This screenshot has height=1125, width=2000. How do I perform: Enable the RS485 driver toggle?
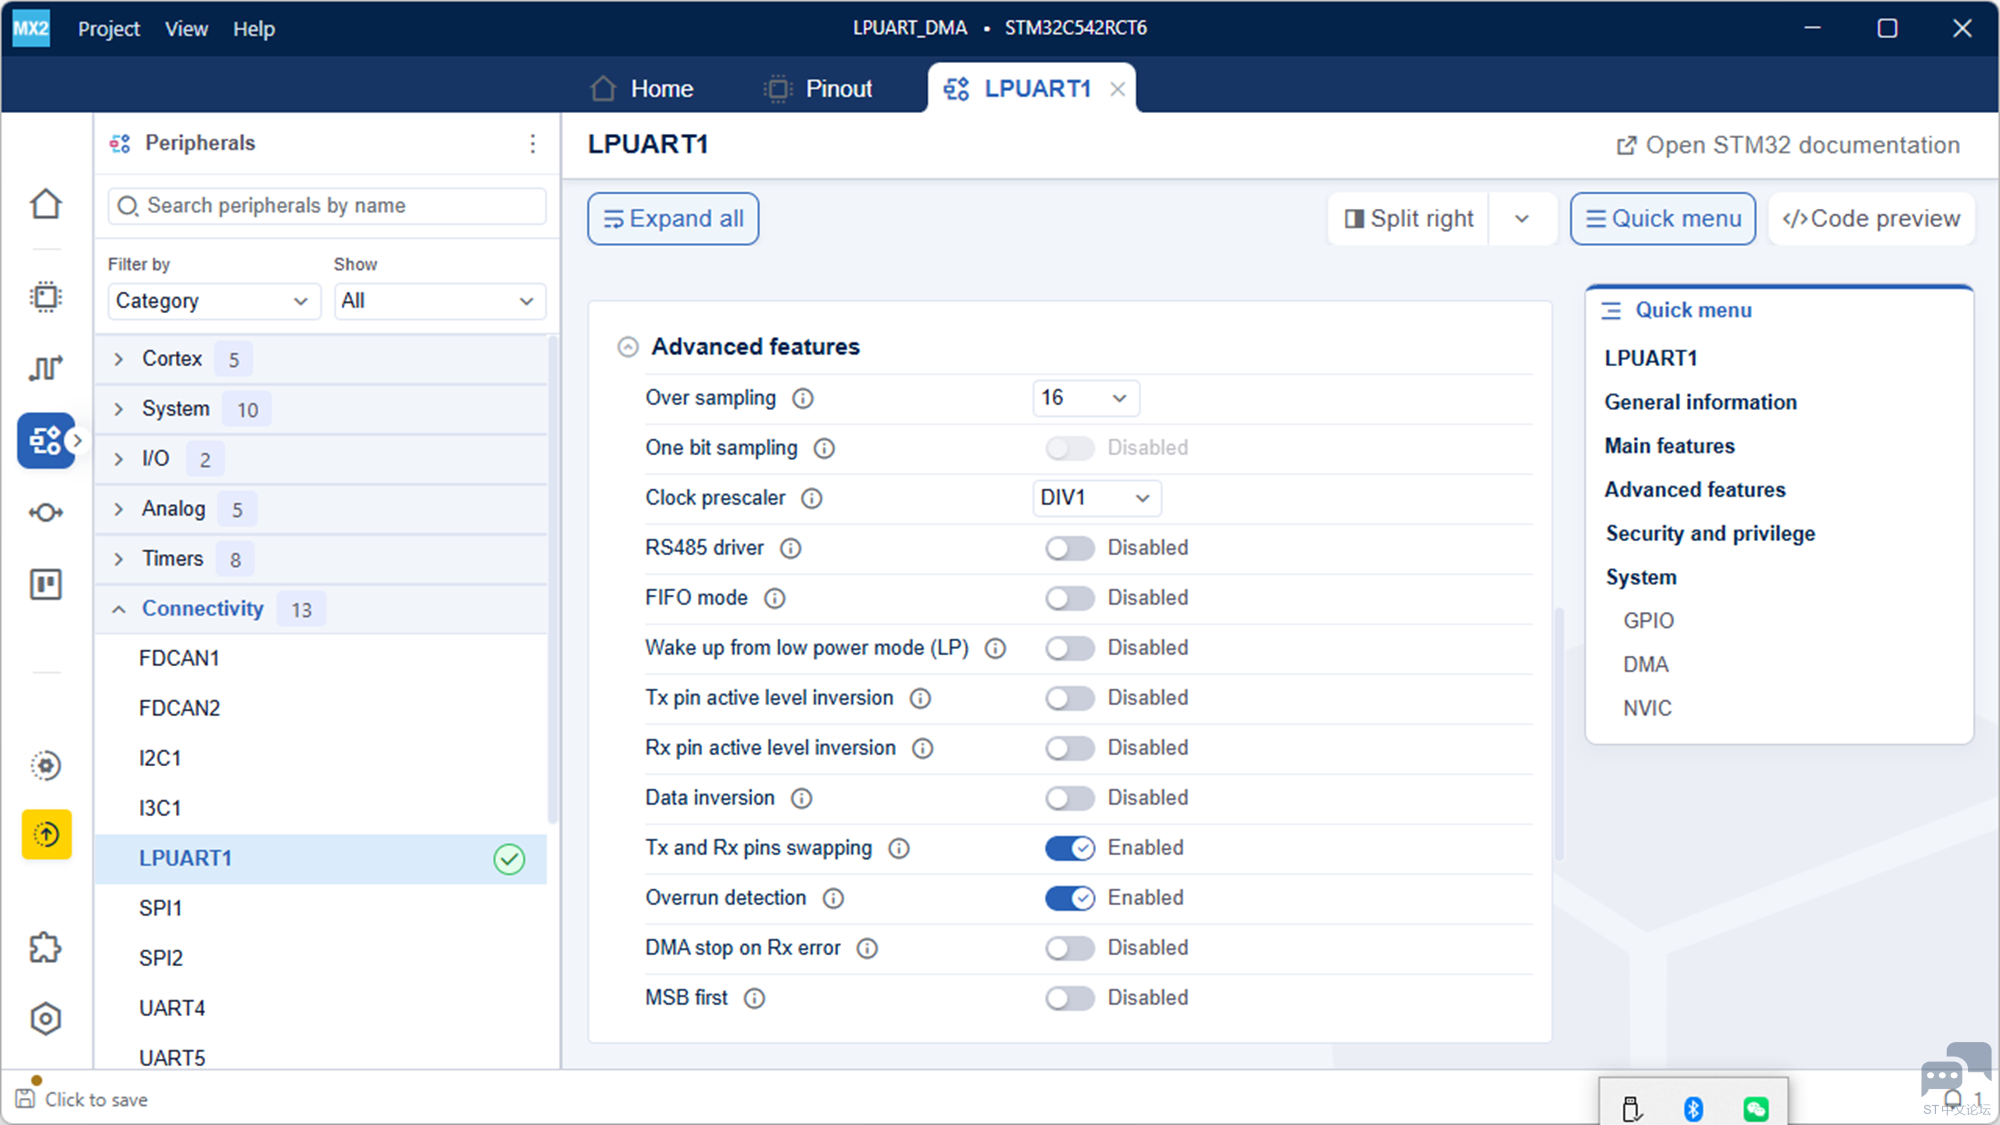point(1070,548)
